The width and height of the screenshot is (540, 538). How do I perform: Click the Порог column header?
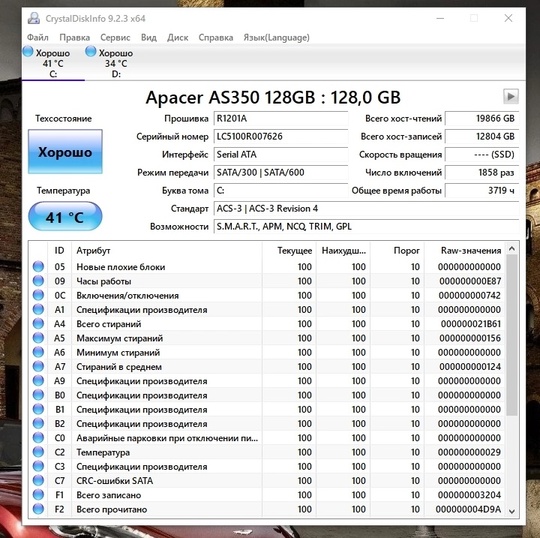pos(397,250)
